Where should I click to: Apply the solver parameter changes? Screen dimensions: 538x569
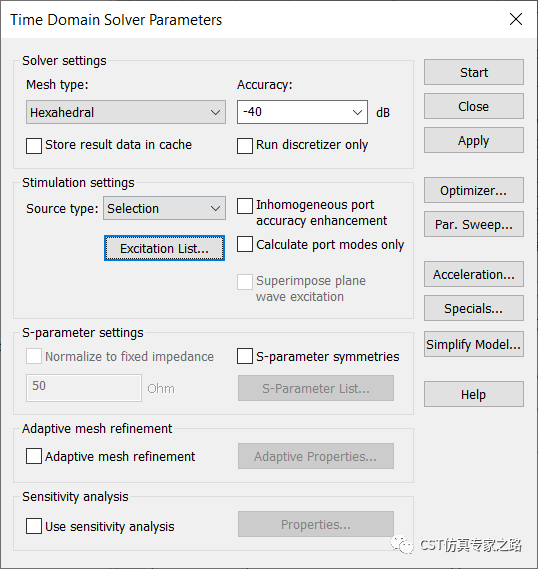(473, 140)
